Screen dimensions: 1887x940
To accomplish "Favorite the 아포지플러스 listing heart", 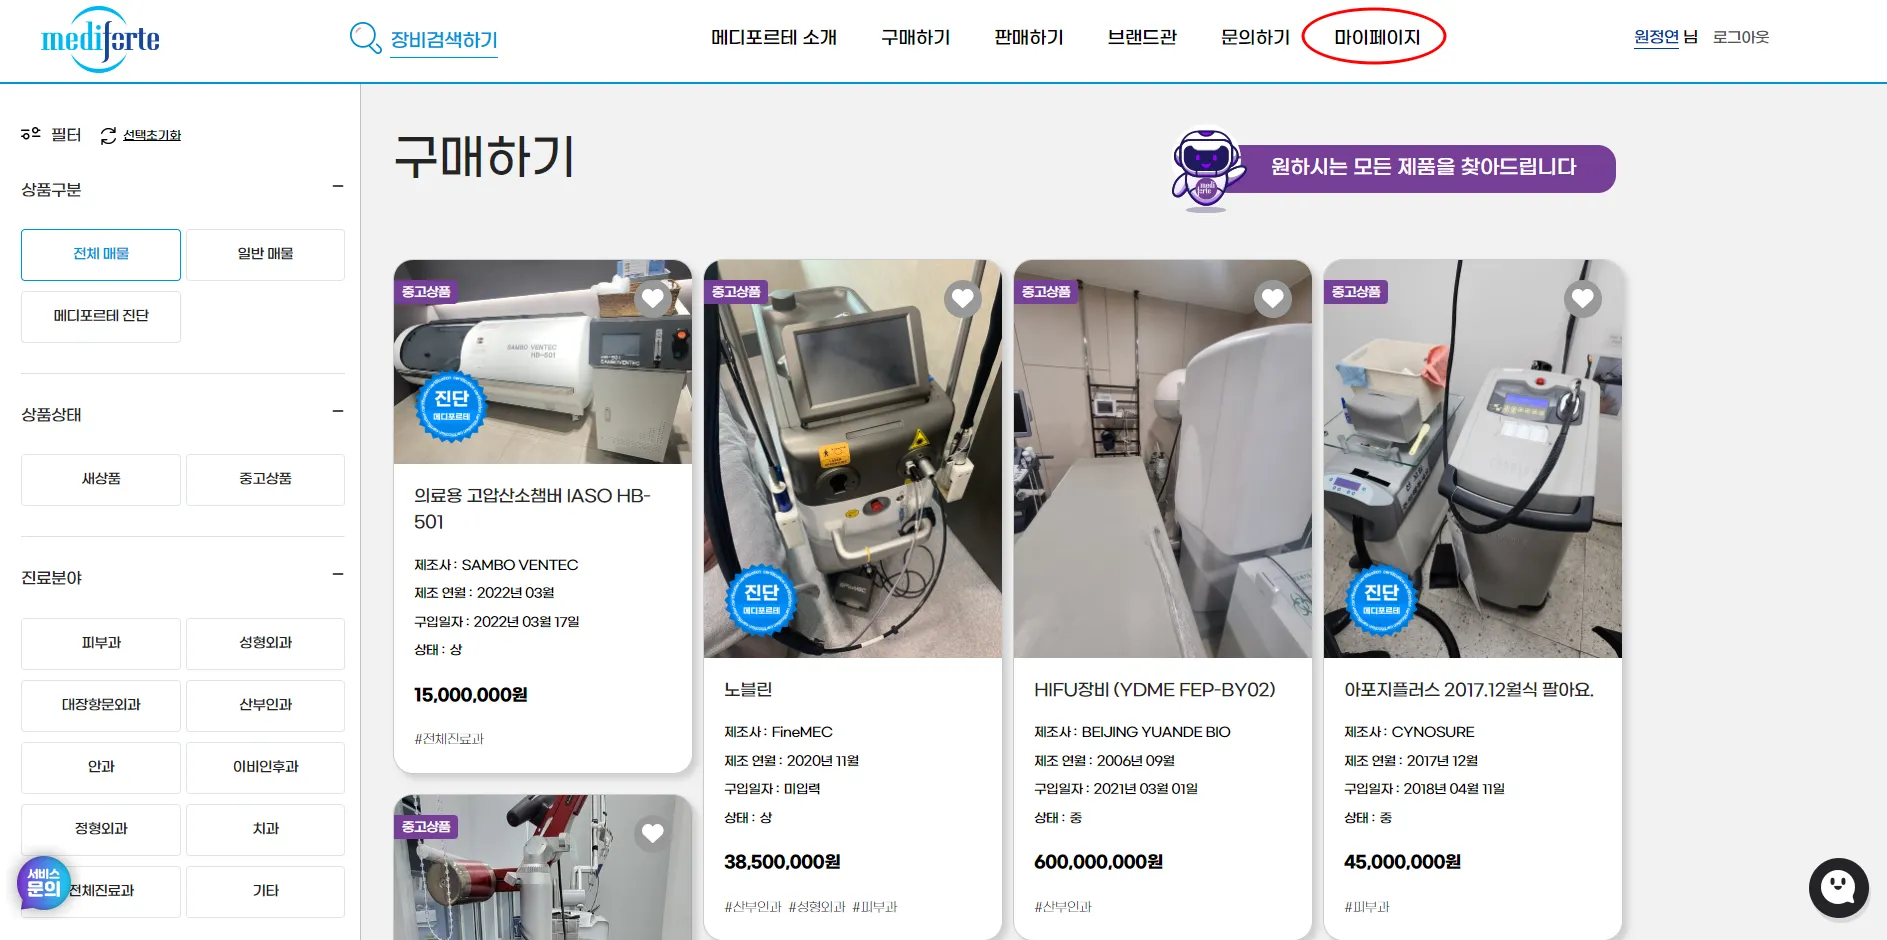I will [1583, 298].
